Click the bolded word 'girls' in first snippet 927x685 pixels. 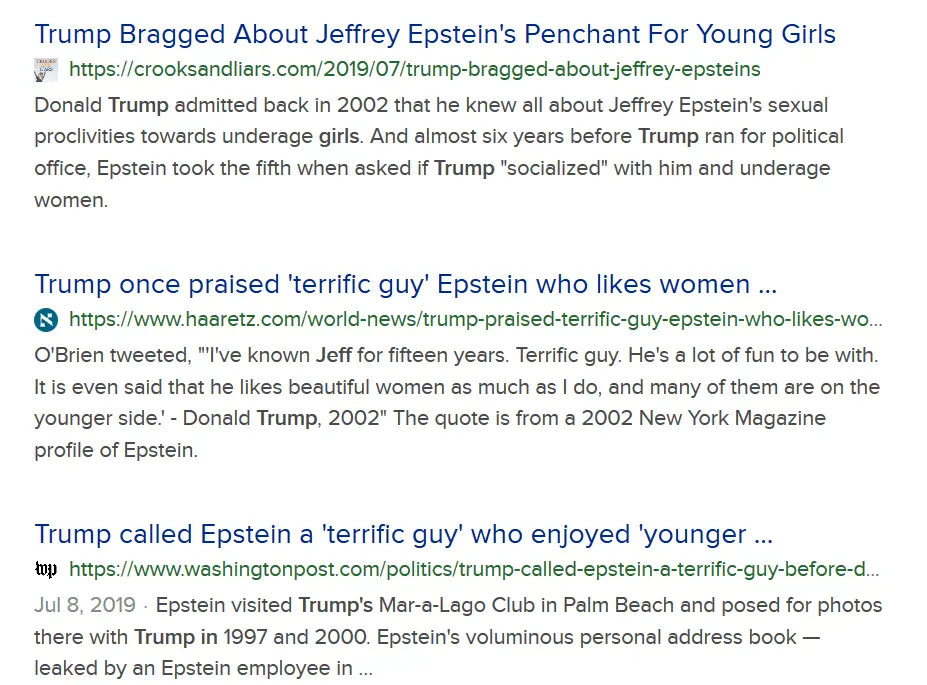[338, 137]
